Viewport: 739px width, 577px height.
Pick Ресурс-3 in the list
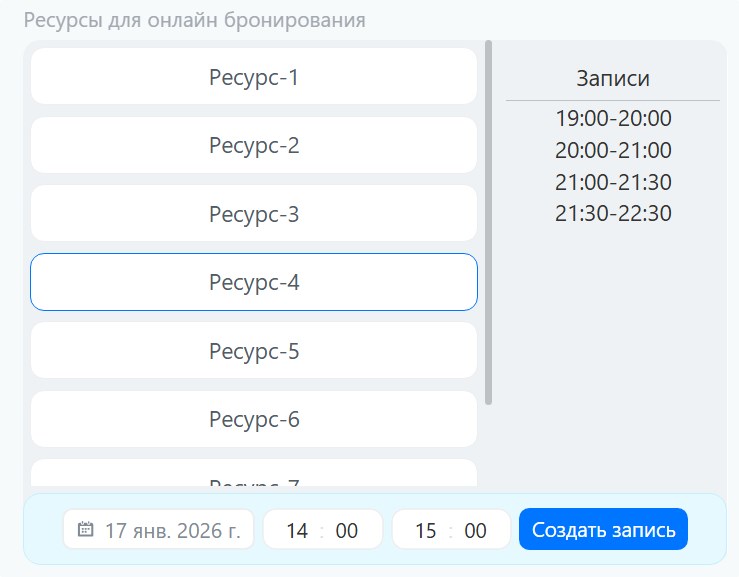[254, 214]
